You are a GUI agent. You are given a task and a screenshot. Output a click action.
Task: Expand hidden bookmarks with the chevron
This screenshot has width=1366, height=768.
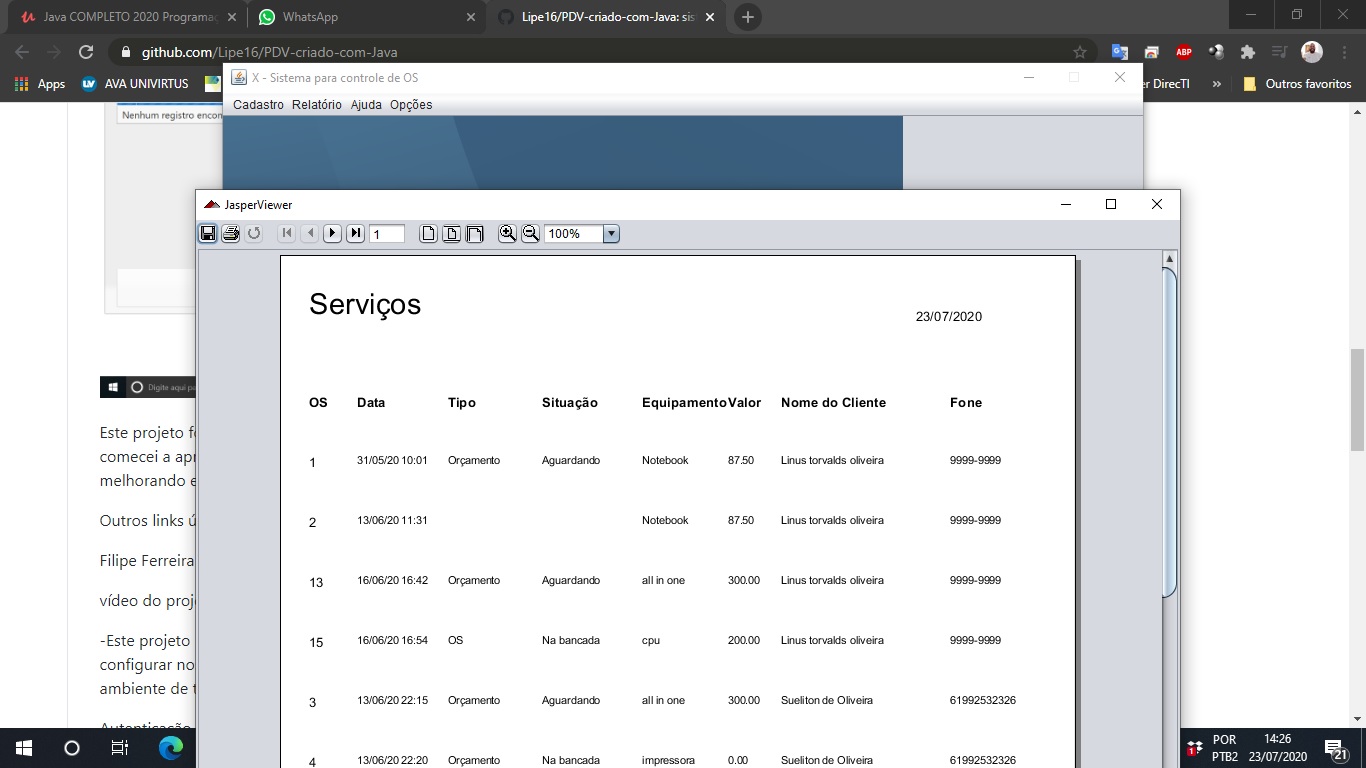(x=1216, y=84)
